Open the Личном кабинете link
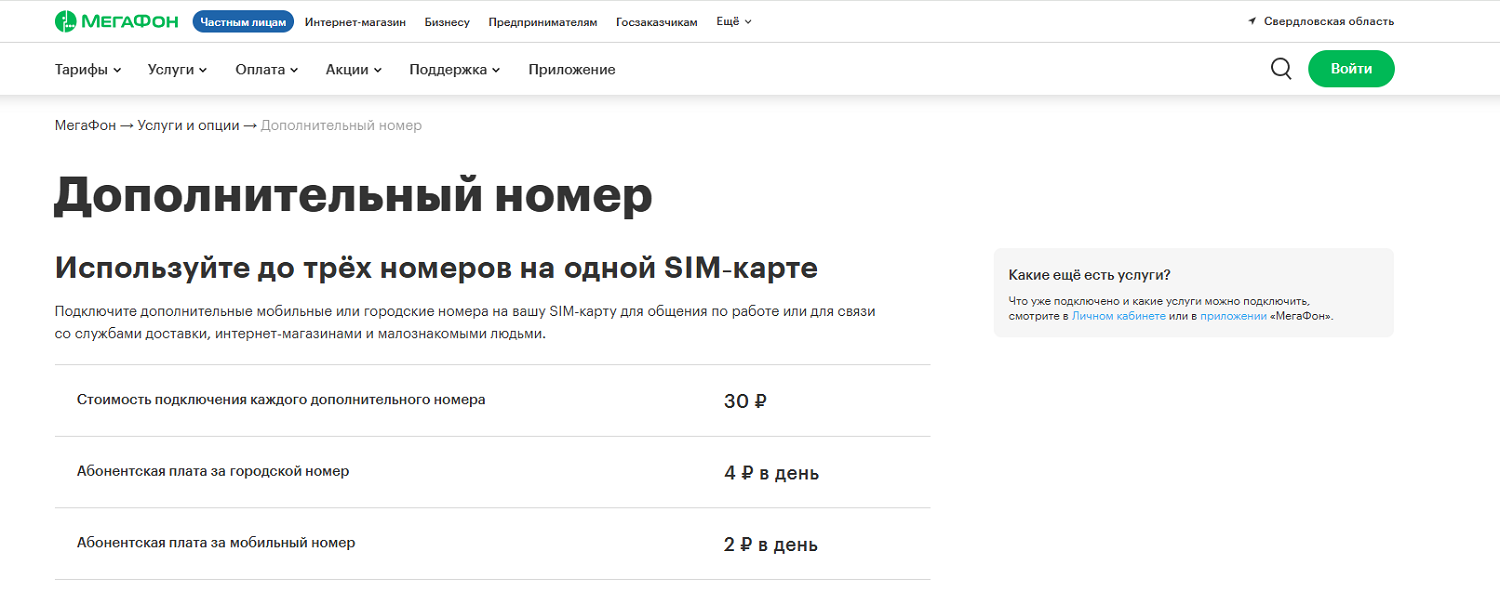Viewport: 1500px width, 604px height. pyautogui.click(x=1119, y=315)
